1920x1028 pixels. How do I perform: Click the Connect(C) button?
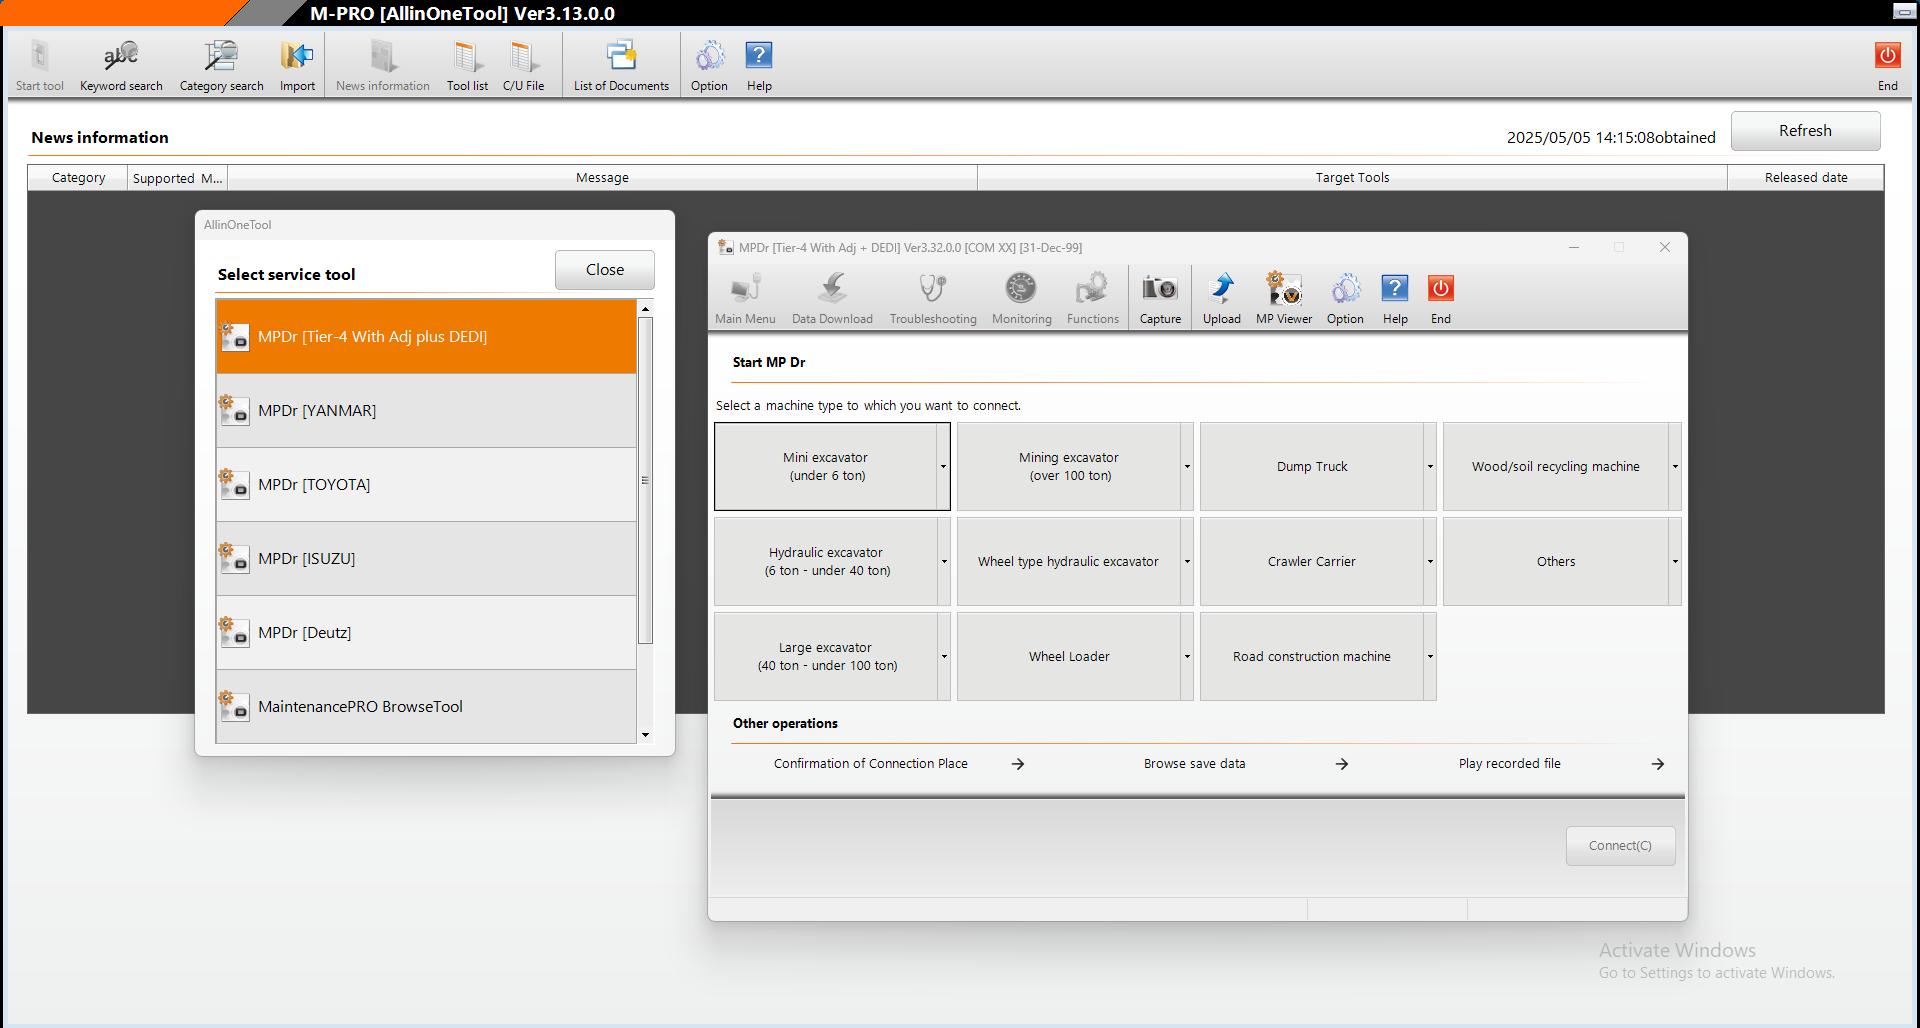pyautogui.click(x=1620, y=846)
